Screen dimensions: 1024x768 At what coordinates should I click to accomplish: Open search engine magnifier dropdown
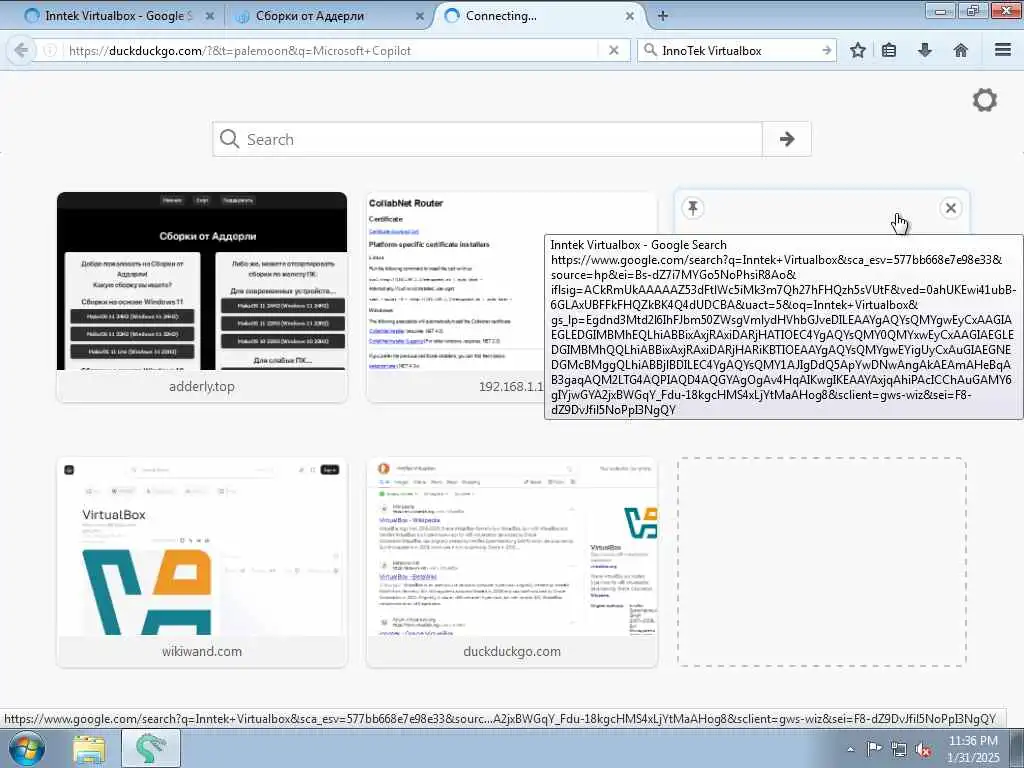tap(650, 50)
